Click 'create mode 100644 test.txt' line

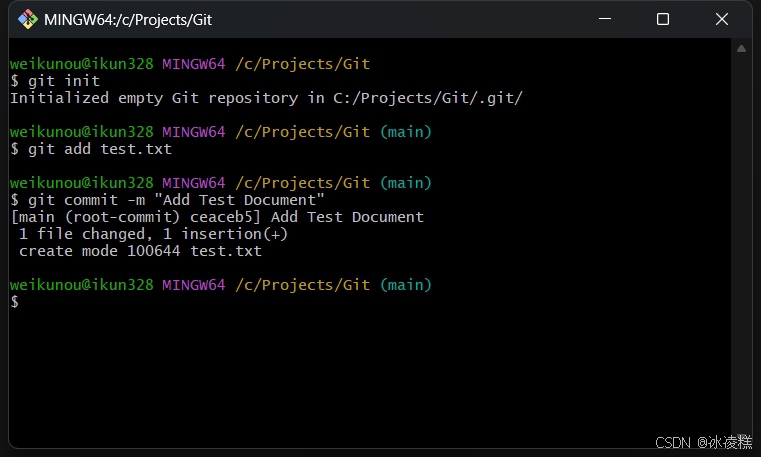[x=140, y=251]
